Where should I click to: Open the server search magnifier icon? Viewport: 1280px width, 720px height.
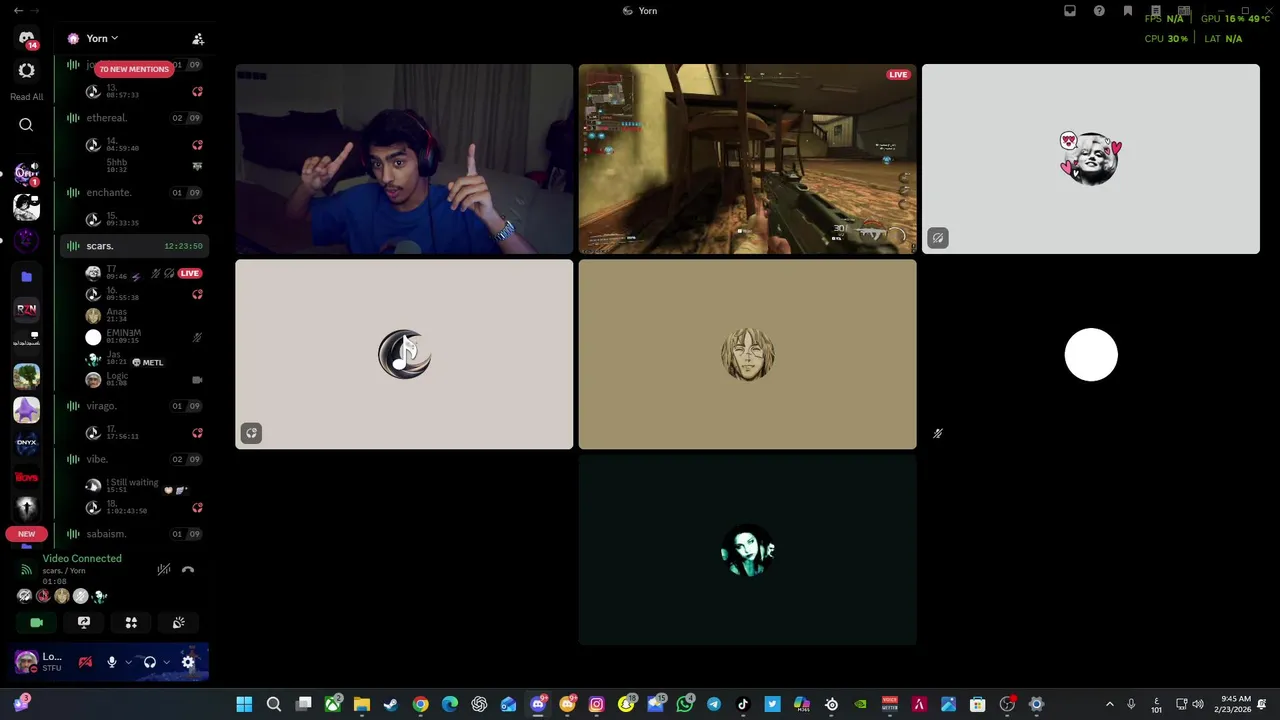(x=26, y=125)
